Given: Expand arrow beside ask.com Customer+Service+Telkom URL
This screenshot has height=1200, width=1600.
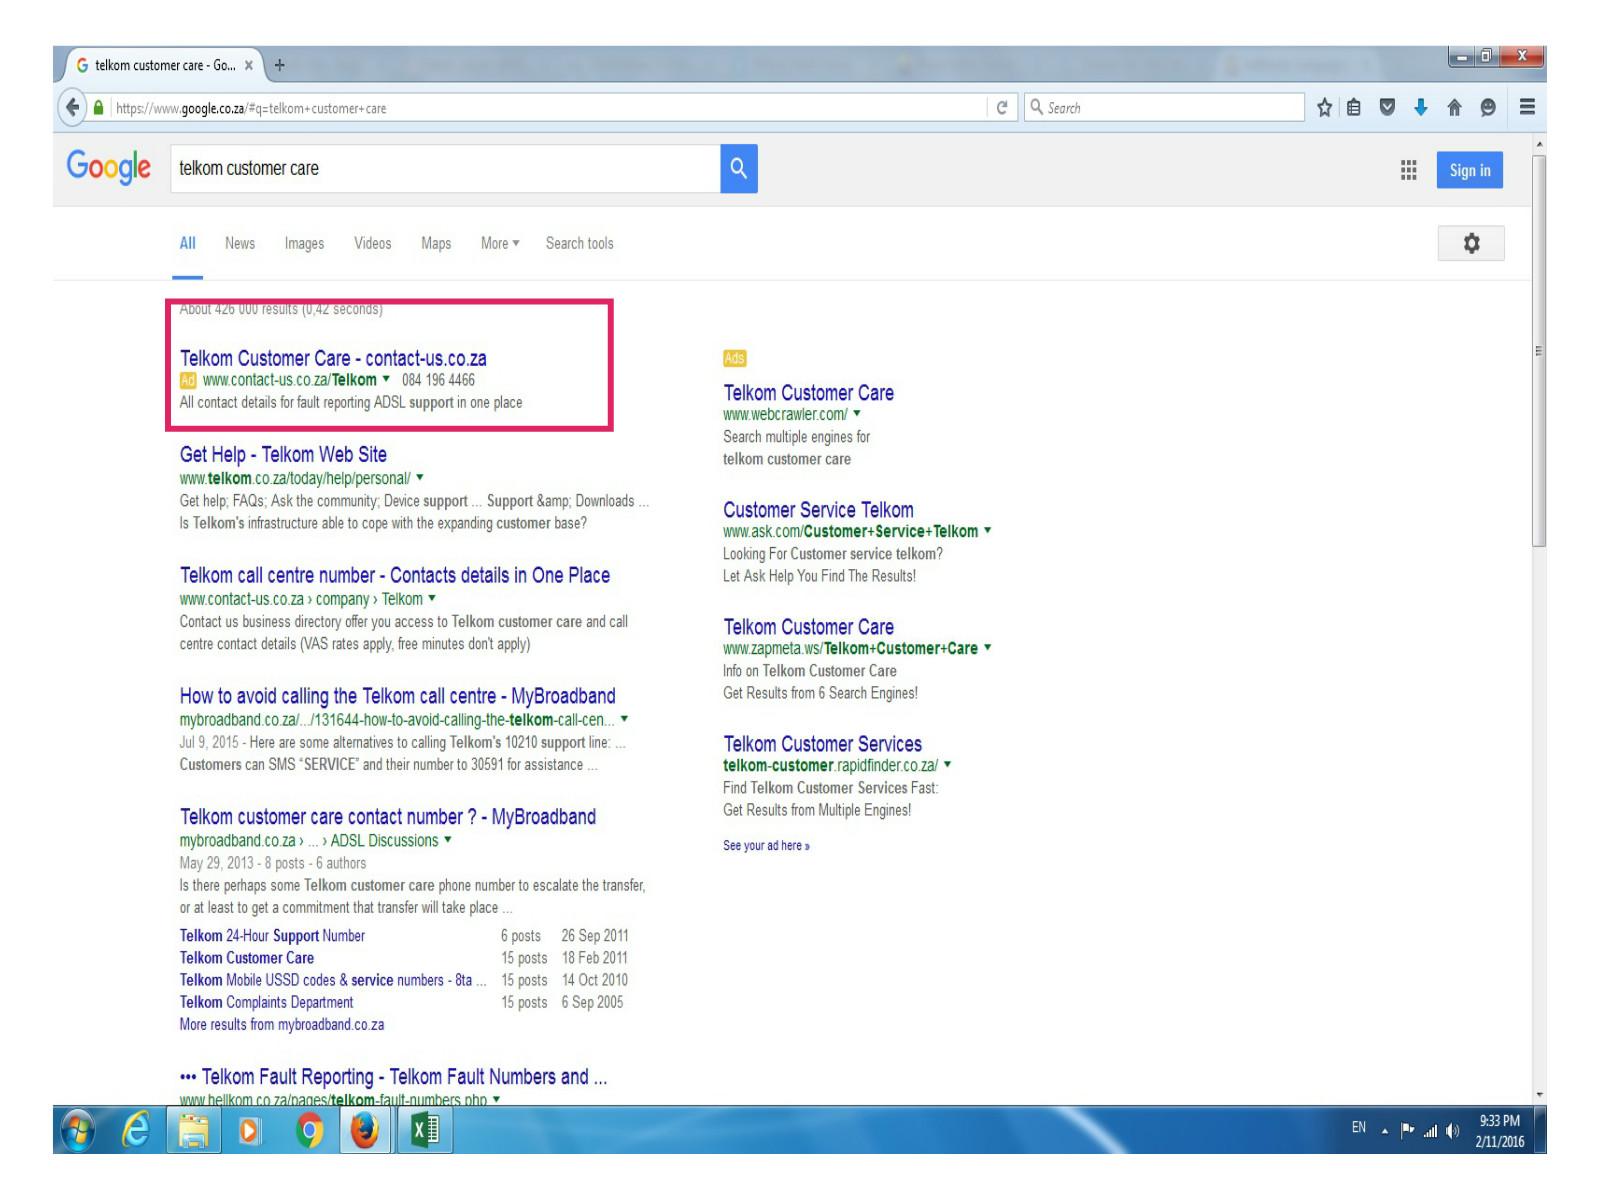Looking at the screenshot, I should coord(987,530).
